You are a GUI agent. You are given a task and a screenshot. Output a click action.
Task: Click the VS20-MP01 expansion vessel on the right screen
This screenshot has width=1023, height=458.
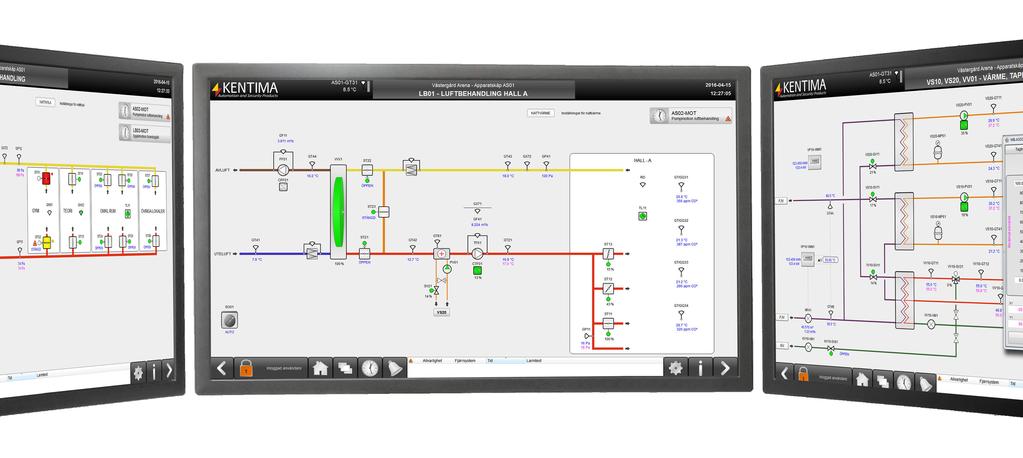pos(938,151)
